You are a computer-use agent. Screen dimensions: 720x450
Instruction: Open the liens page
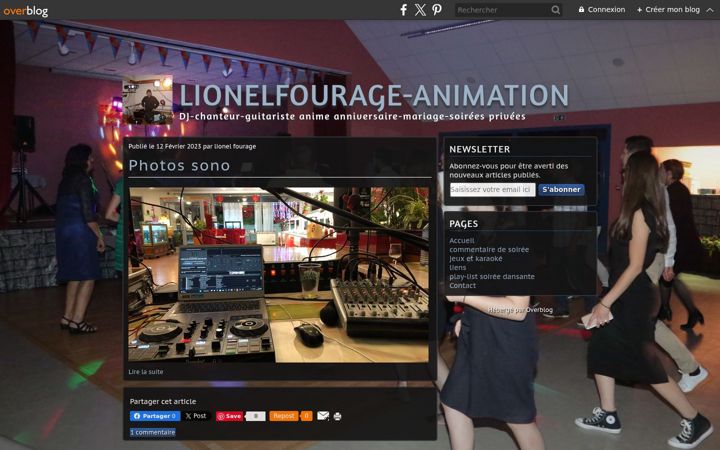pos(457,267)
